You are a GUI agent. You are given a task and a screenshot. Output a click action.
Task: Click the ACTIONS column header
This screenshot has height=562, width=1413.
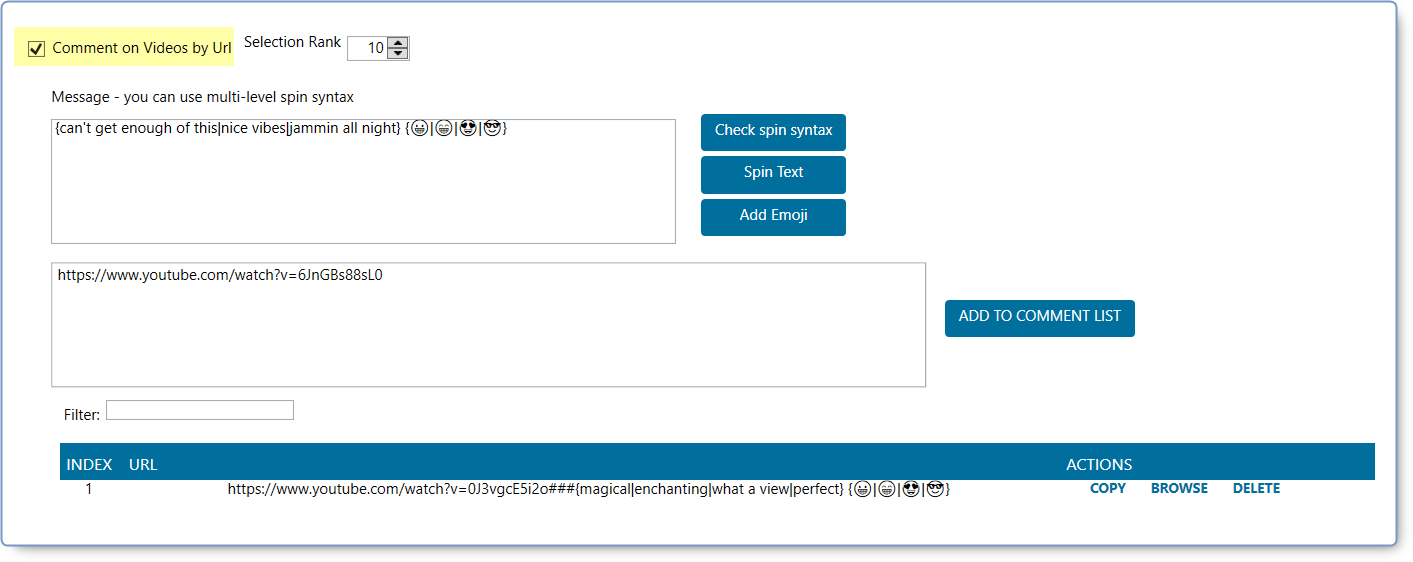1099,464
